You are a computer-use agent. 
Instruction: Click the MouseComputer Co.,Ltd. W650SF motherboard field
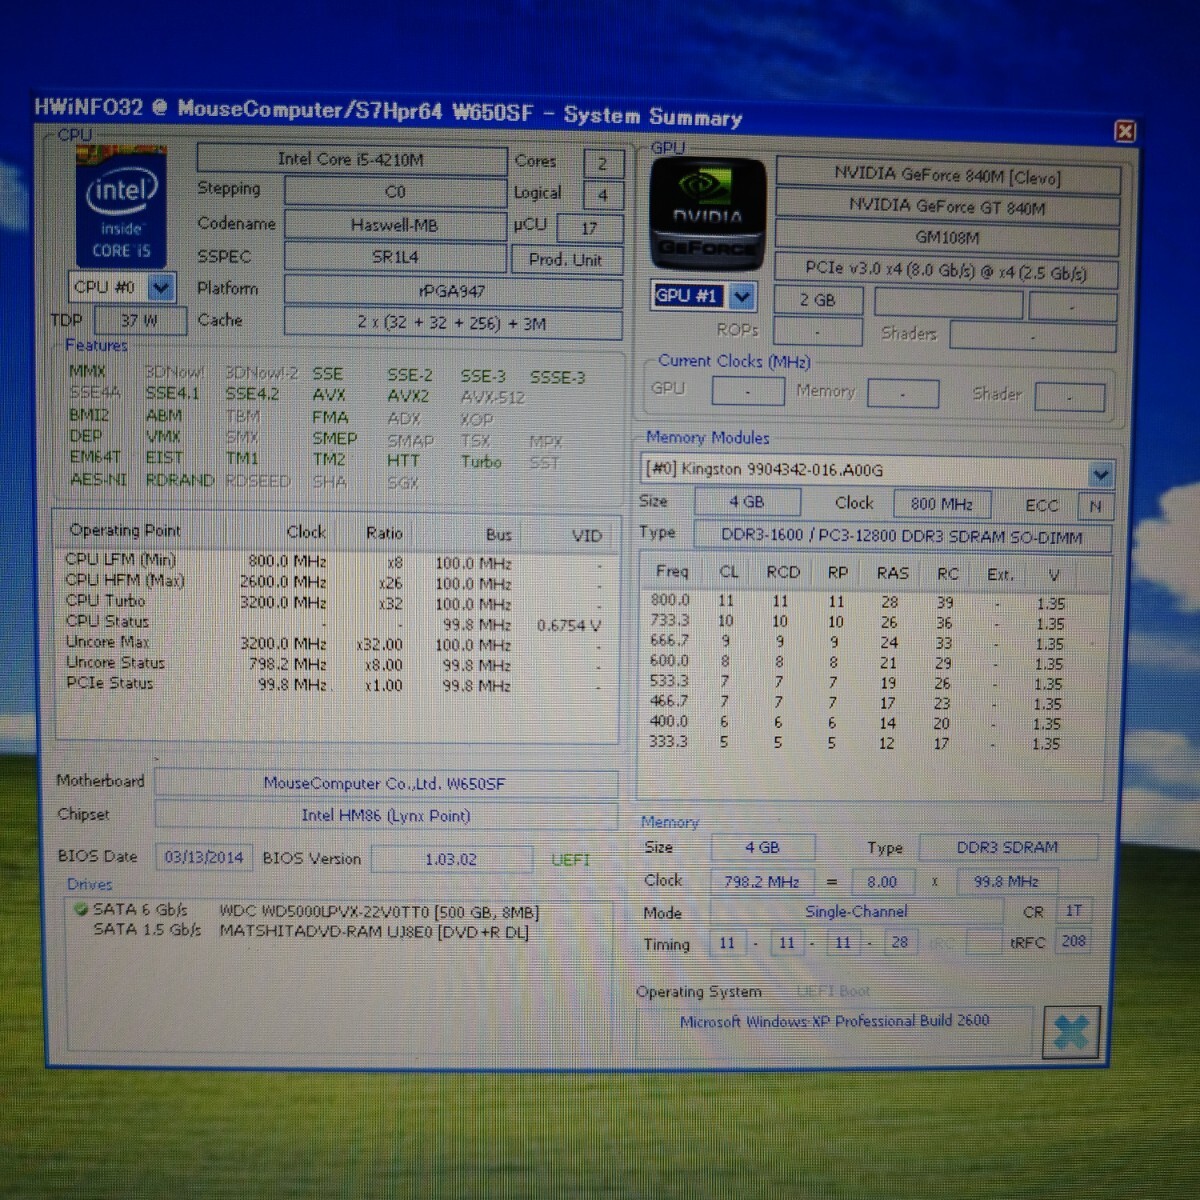point(385,783)
